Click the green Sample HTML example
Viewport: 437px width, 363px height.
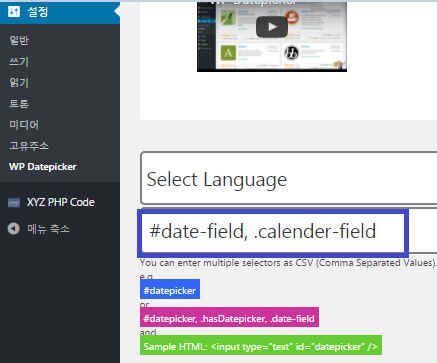point(261,346)
